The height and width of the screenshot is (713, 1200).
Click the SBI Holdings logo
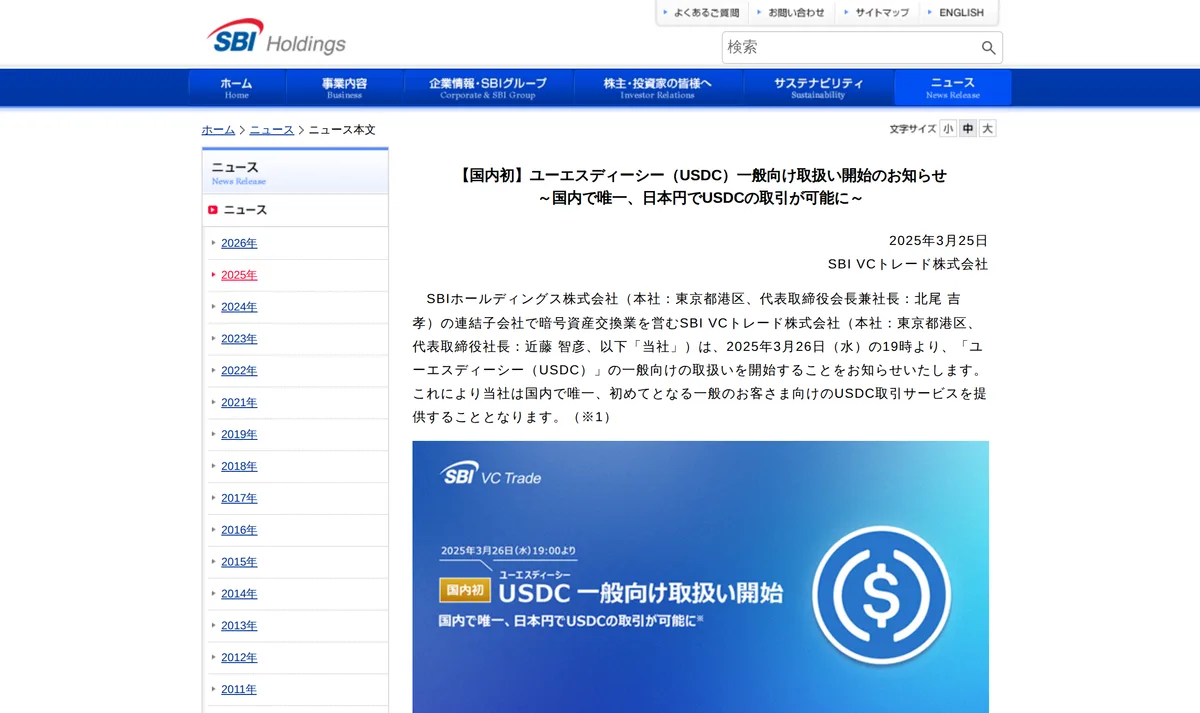[x=276, y=38]
